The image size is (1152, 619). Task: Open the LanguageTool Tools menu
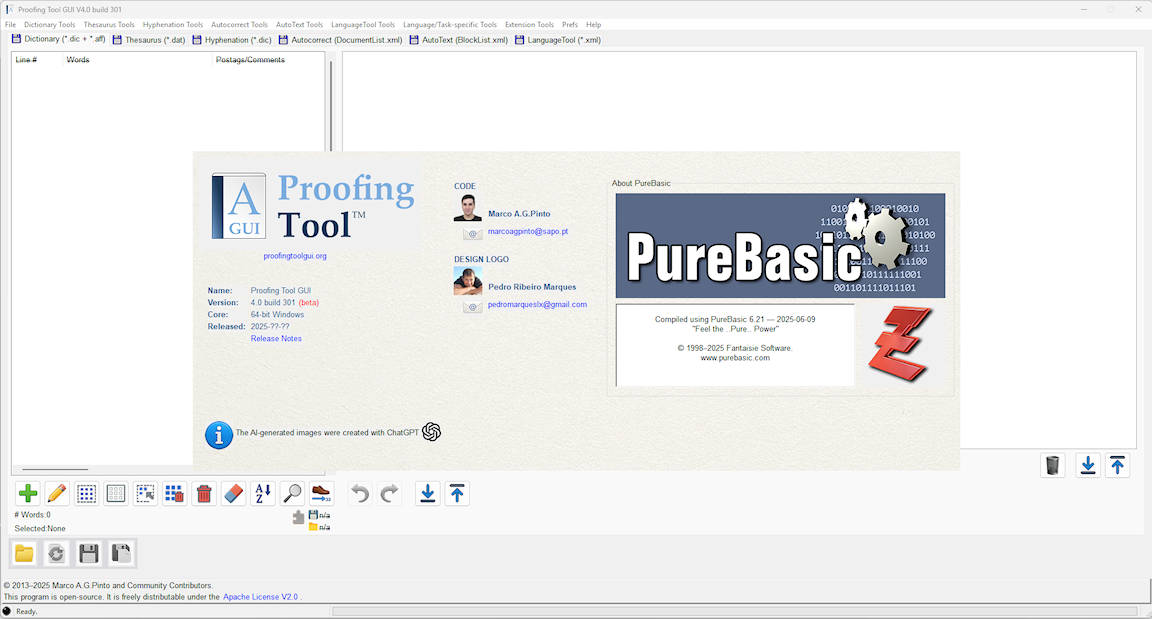click(x=363, y=24)
